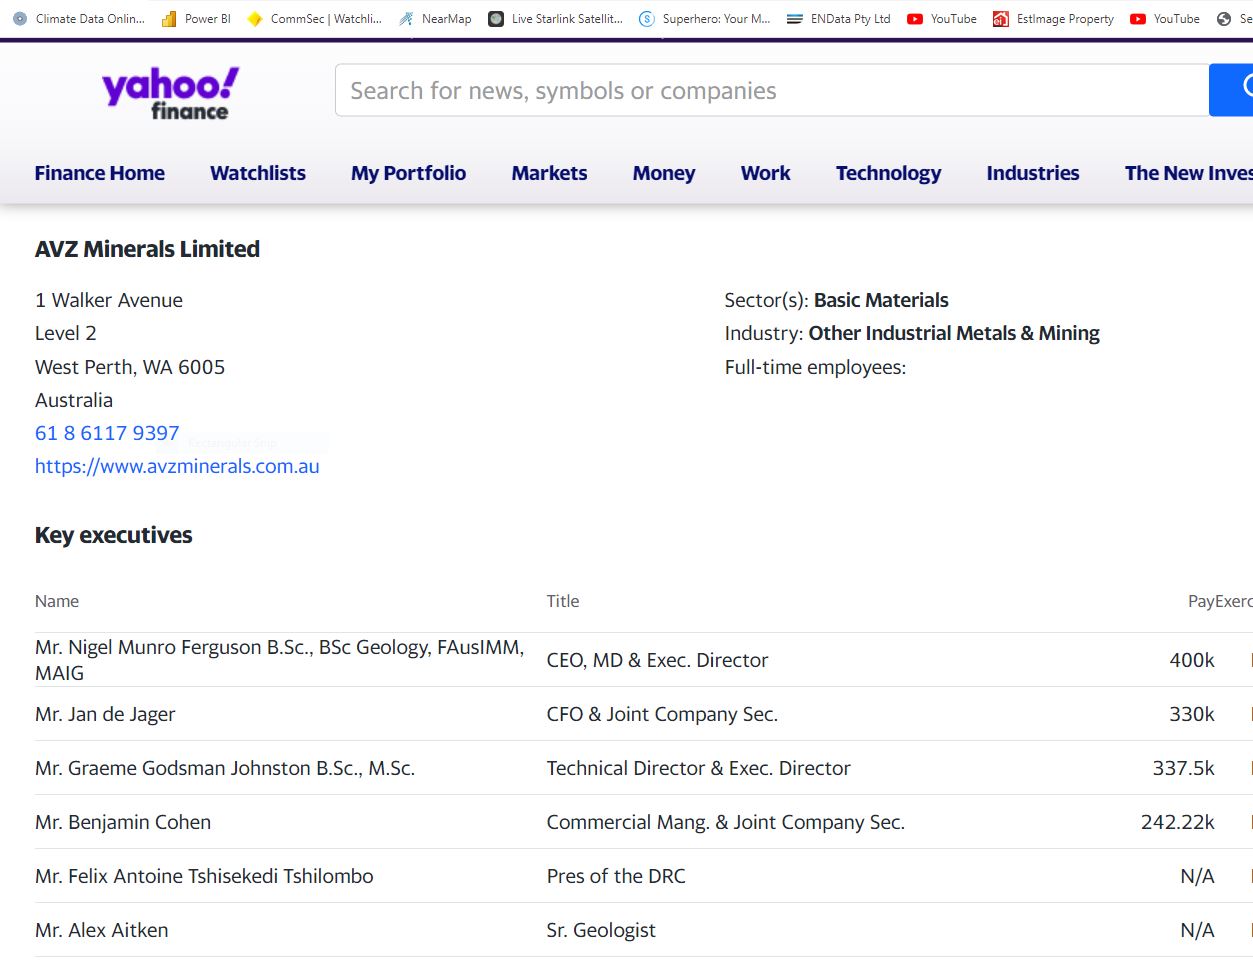
Task: Click the blue search button
Action: click(x=1231, y=90)
